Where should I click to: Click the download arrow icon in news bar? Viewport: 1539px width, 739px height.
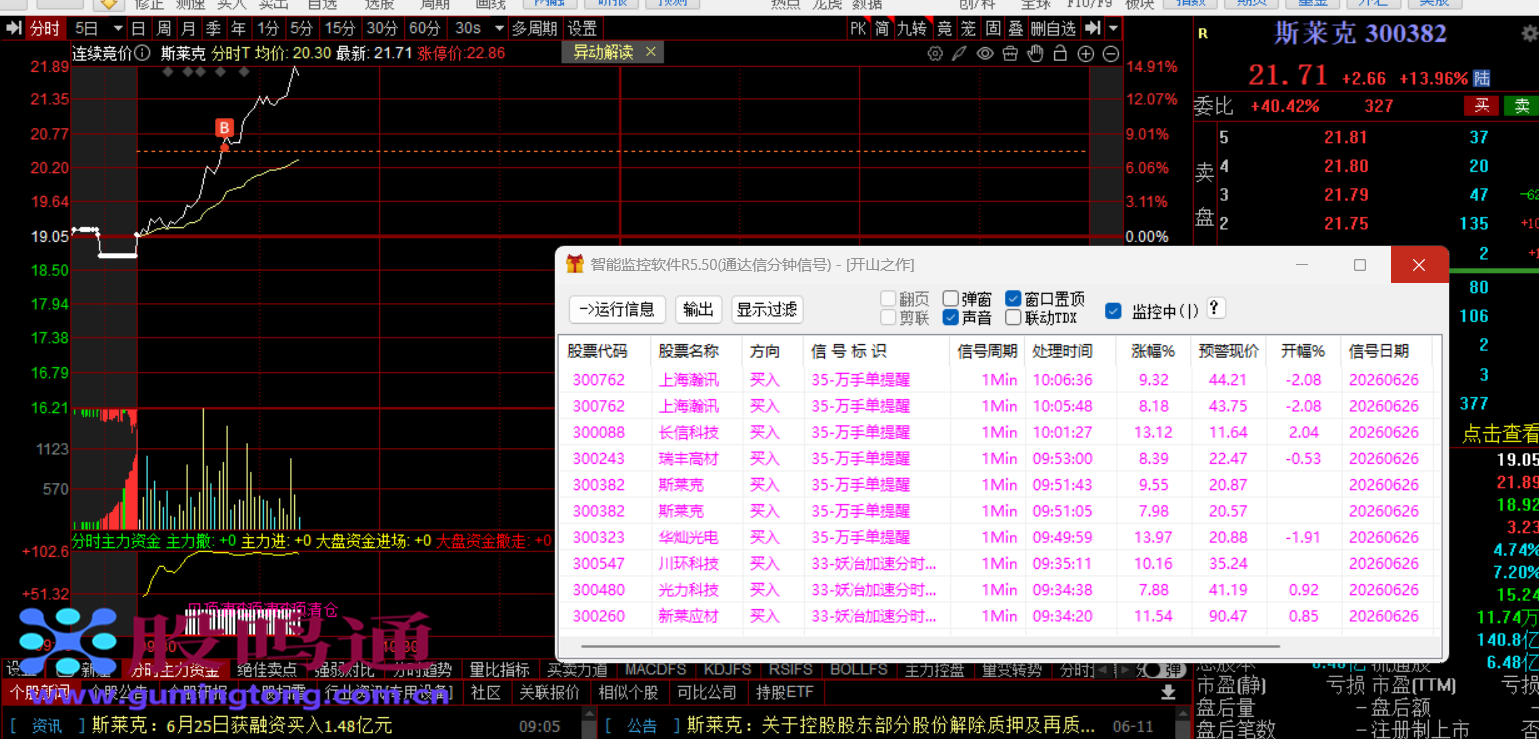tap(1168, 692)
